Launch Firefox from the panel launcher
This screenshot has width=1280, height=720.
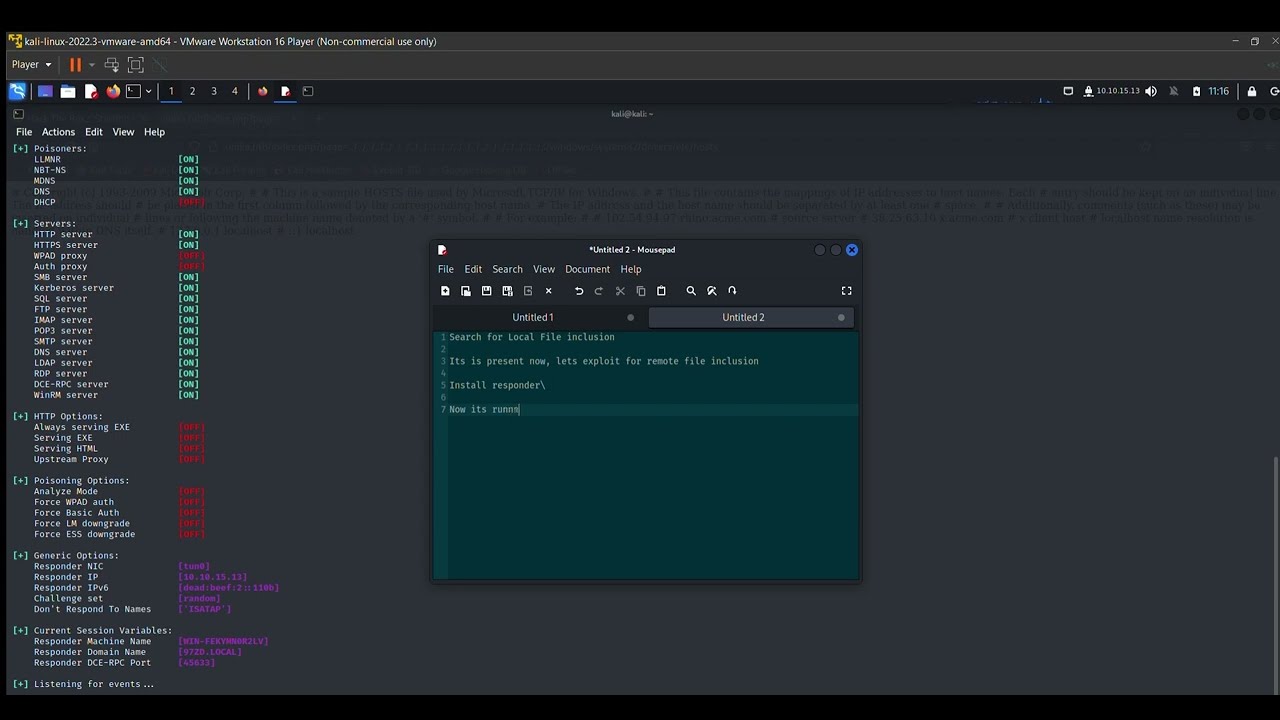tap(113, 91)
